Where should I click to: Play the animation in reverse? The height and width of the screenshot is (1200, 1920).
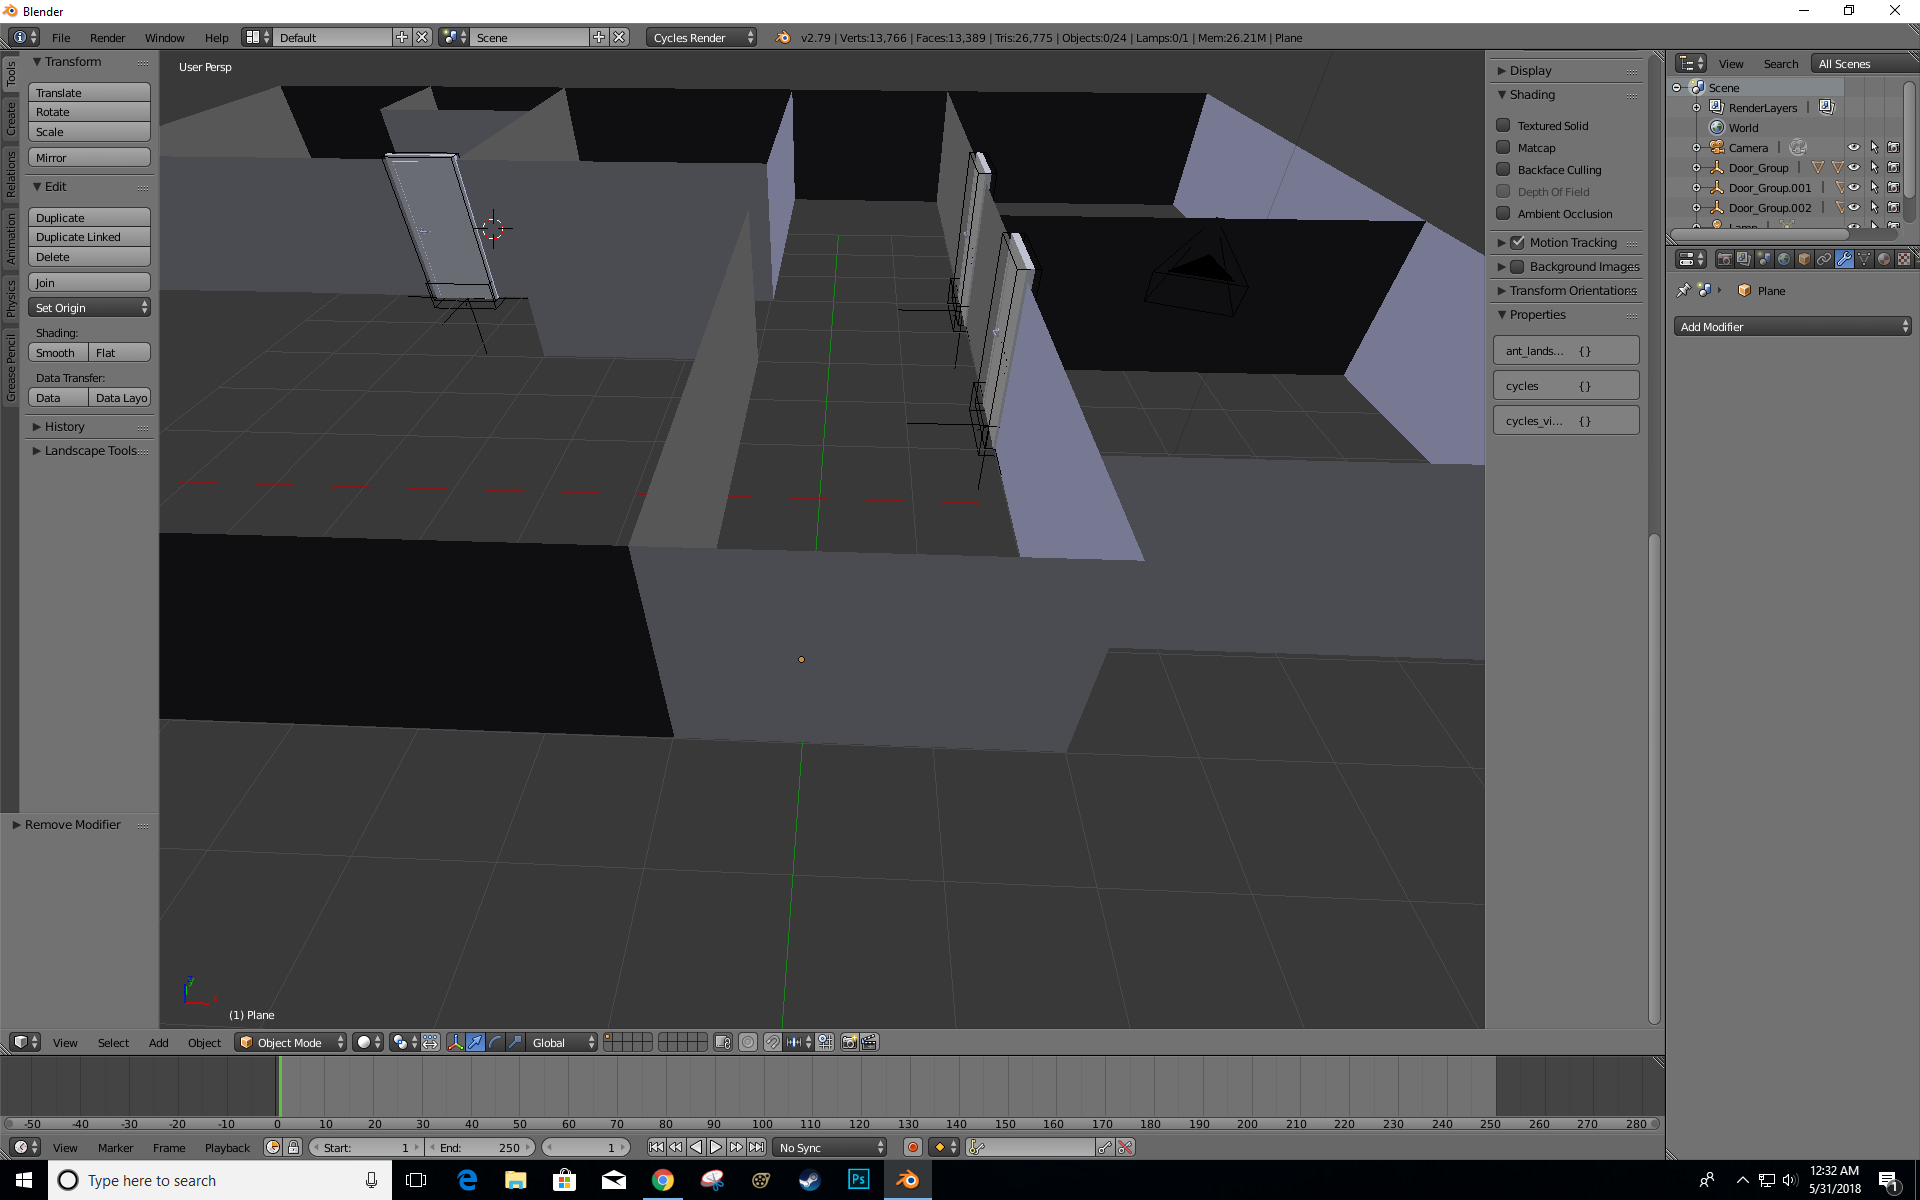[x=696, y=1147]
